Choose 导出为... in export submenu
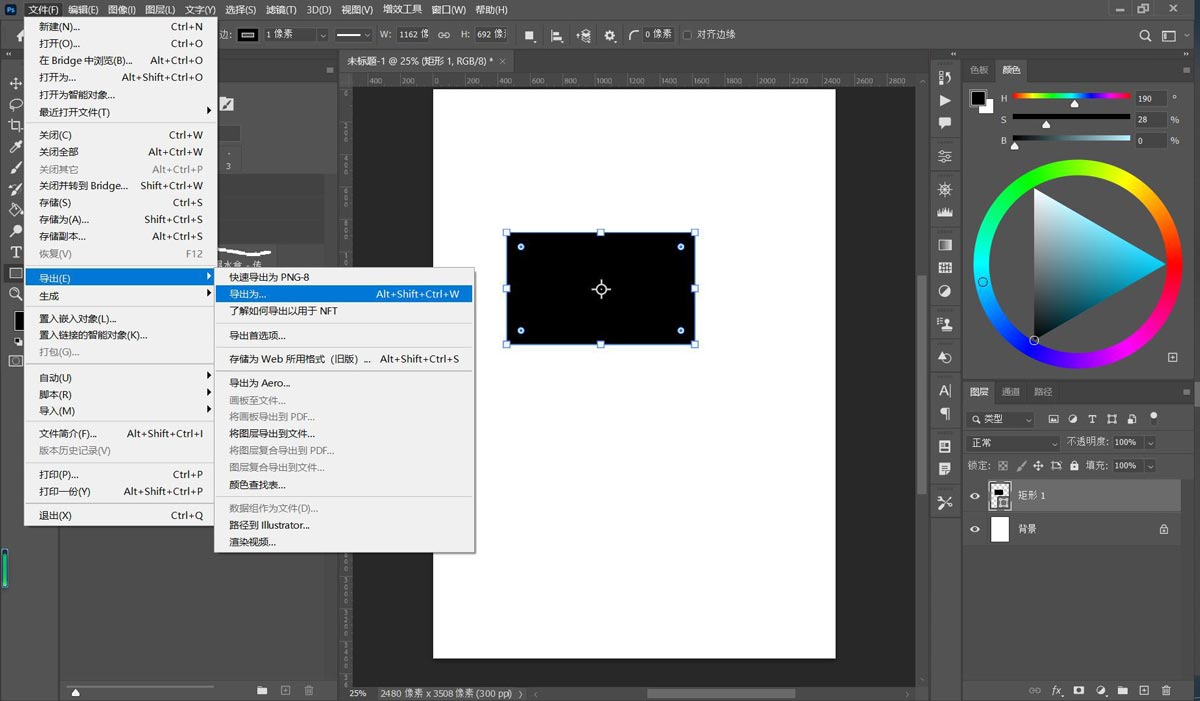The height and width of the screenshot is (701, 1200). coord(344,294)
